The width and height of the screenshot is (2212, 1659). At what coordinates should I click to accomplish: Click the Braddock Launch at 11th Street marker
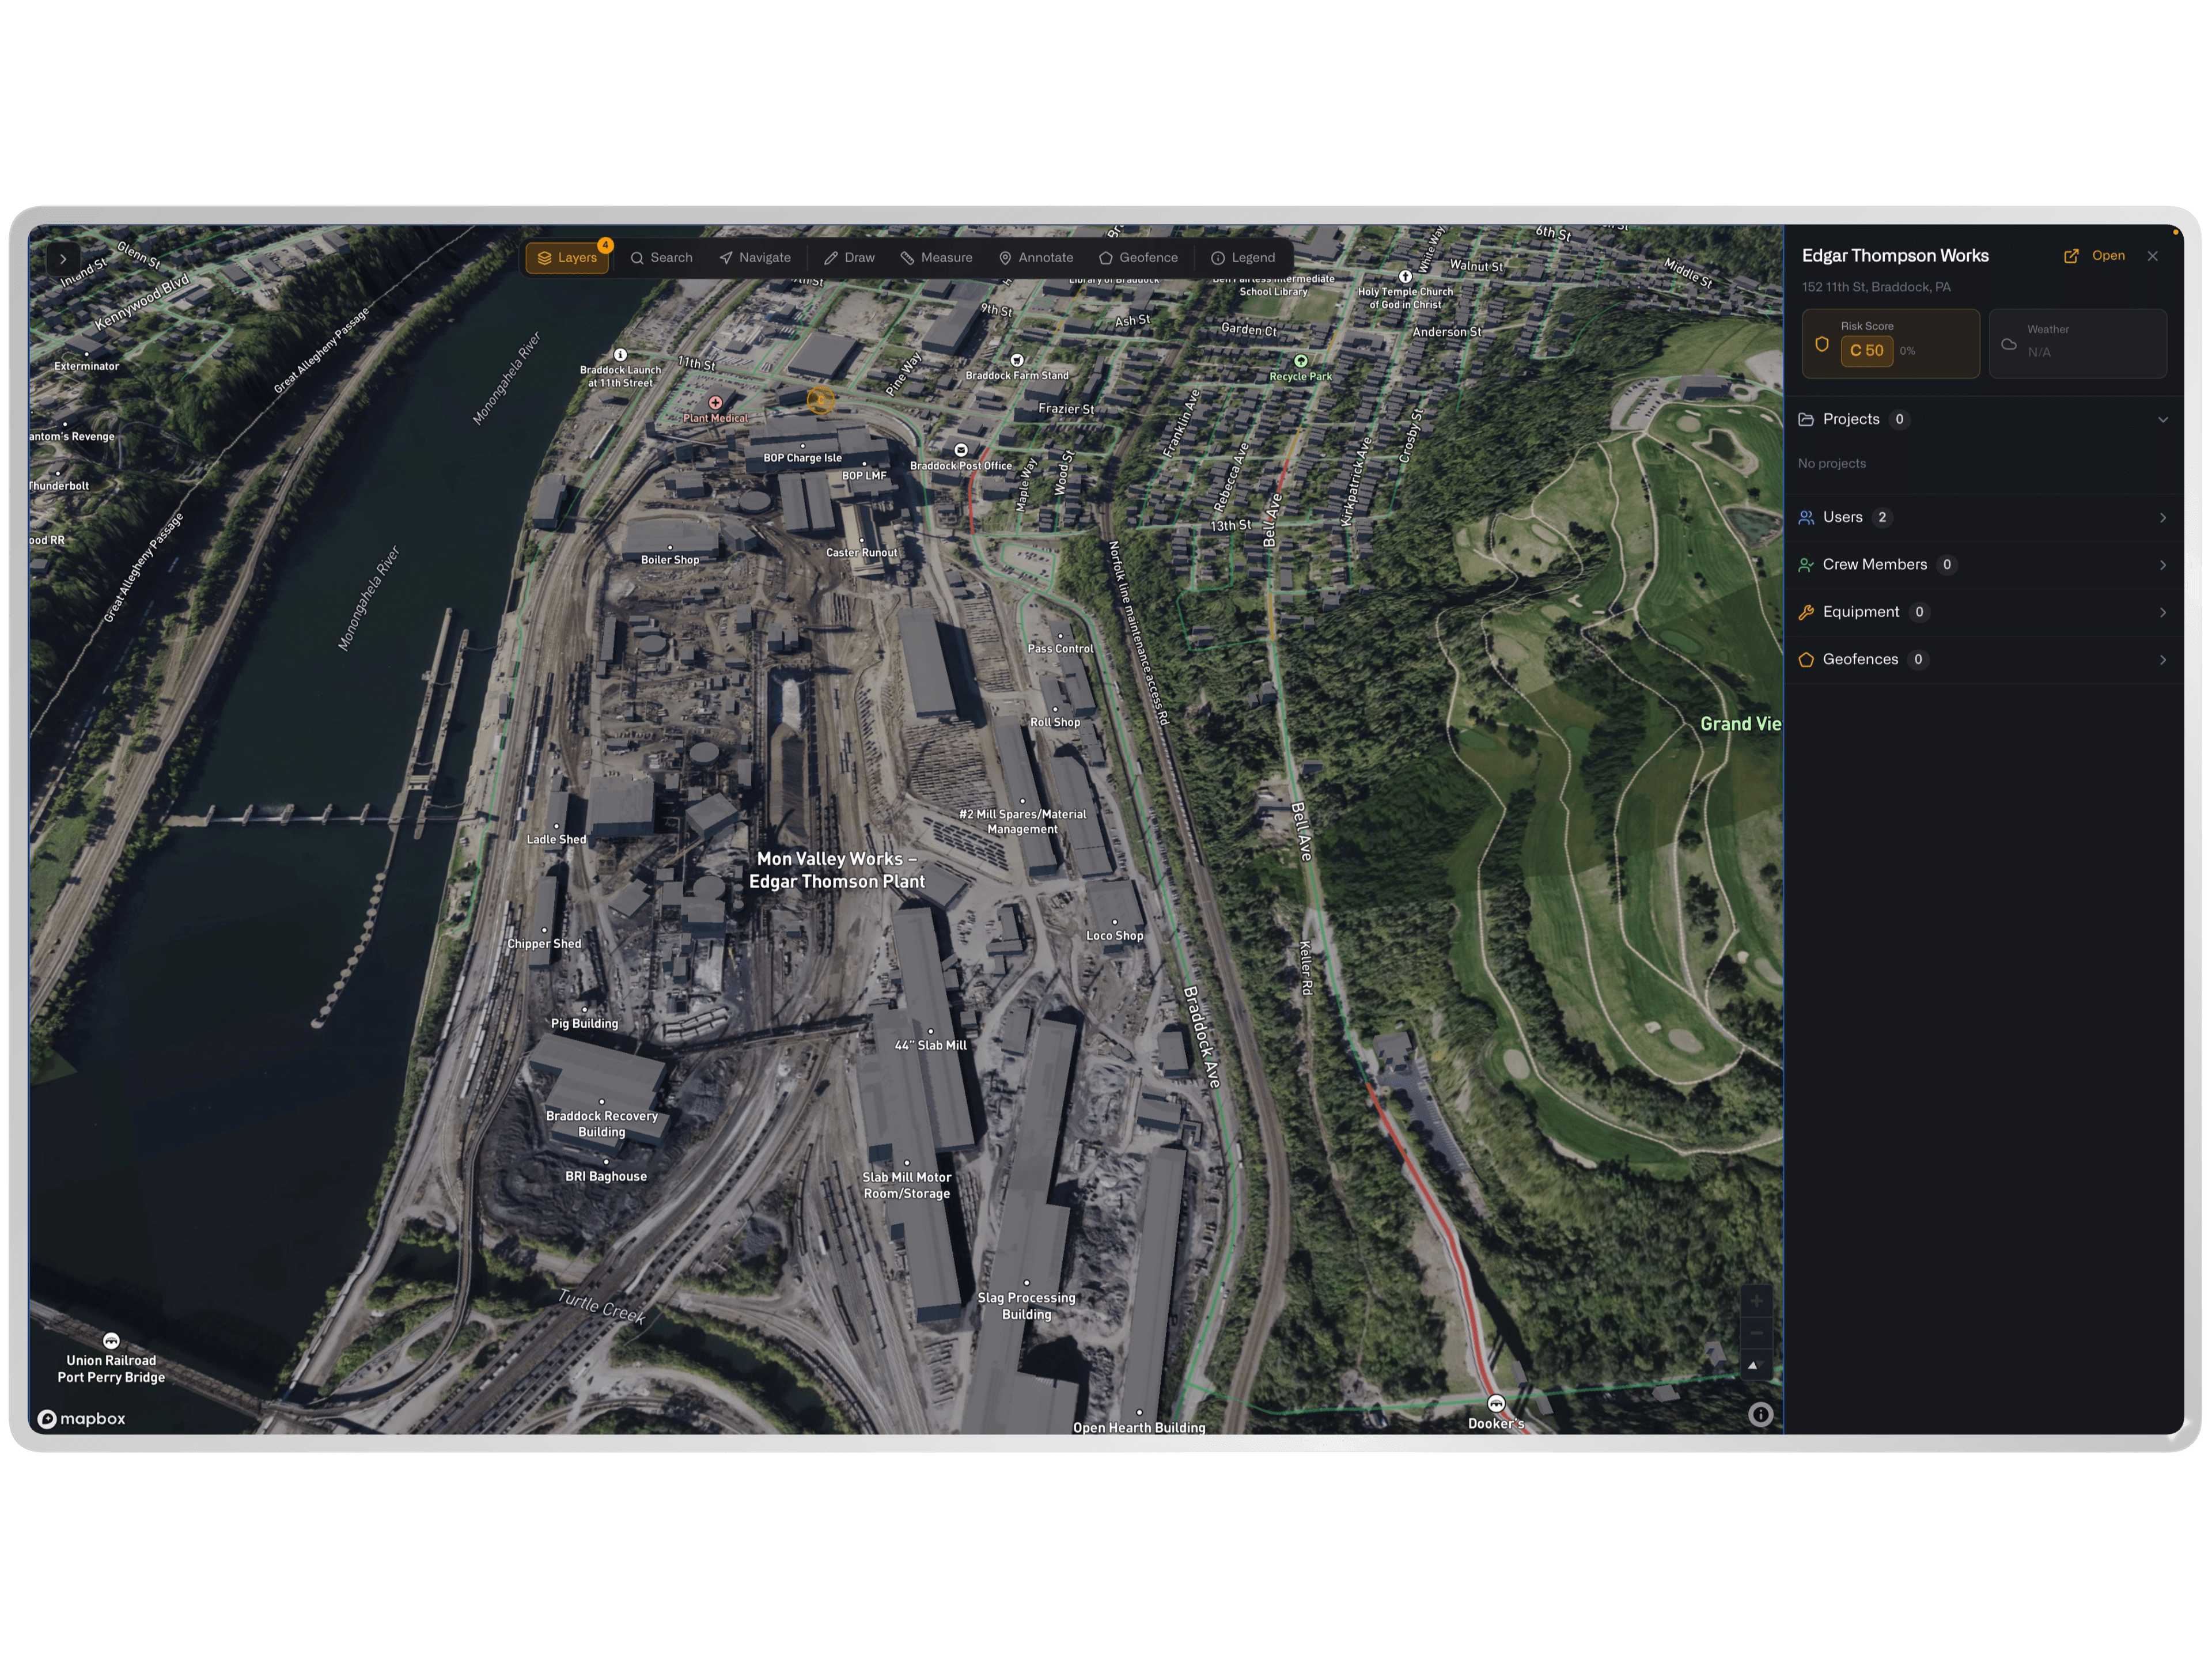(620, 355)
